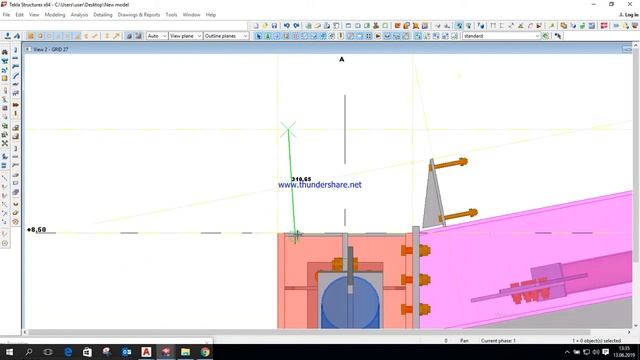Open the Analysis menu

(79, 15)
